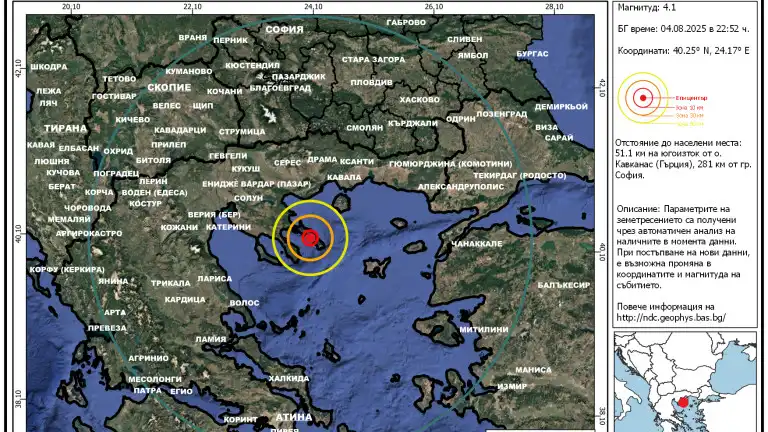This screenshot has height=432, width=768.
Task: Click the red epicenter marker on map
Action: point(310,238)
